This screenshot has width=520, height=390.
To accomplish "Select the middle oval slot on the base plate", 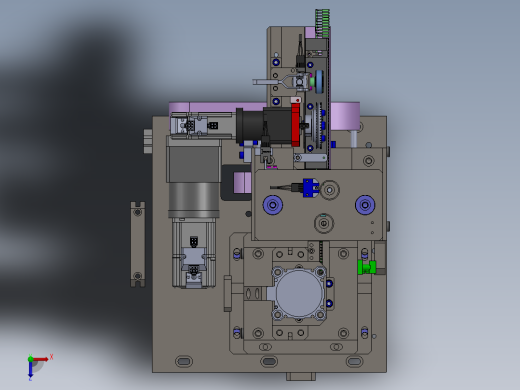I will tap(269, 361).
